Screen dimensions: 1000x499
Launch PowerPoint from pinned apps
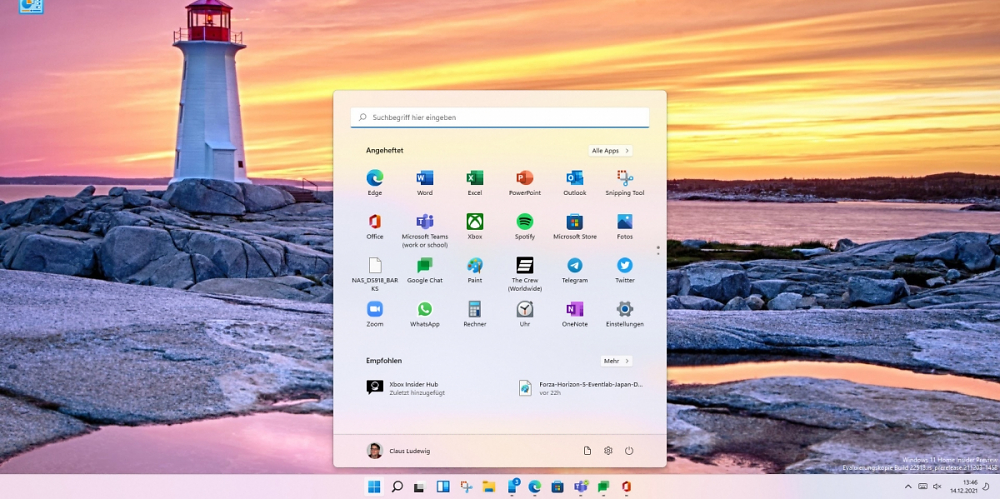tap(524, 182)
